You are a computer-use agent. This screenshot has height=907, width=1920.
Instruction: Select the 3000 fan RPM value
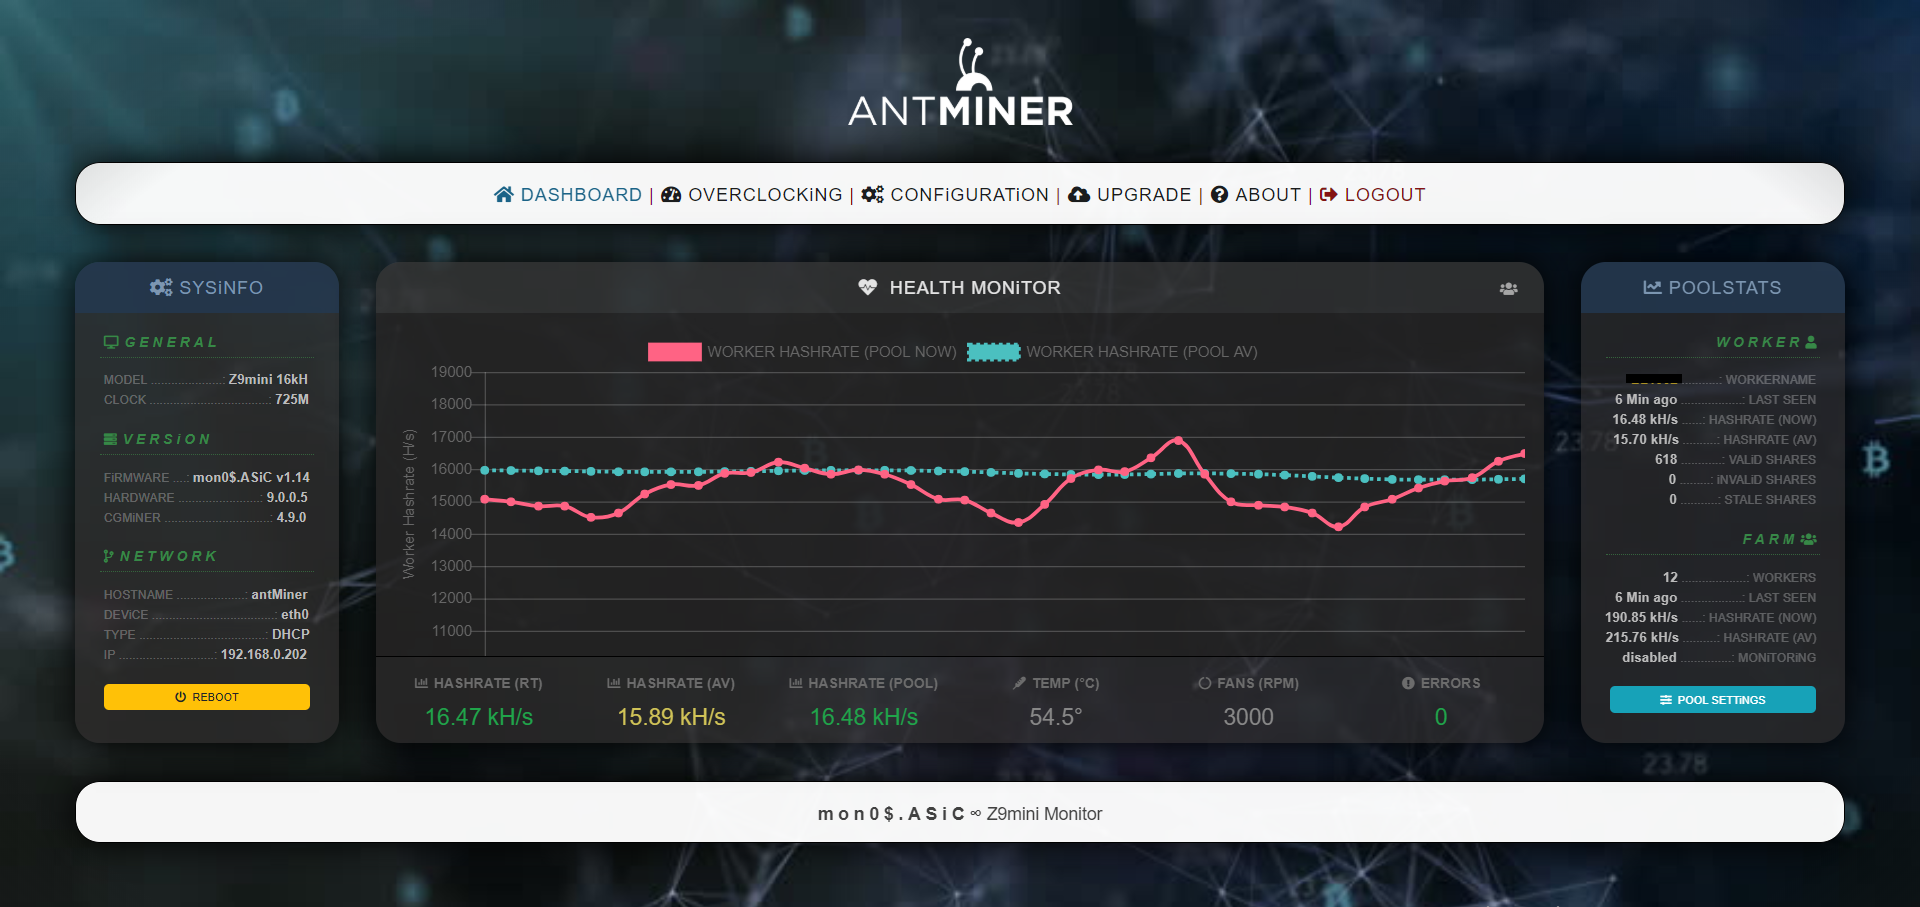pos(1248,717)
